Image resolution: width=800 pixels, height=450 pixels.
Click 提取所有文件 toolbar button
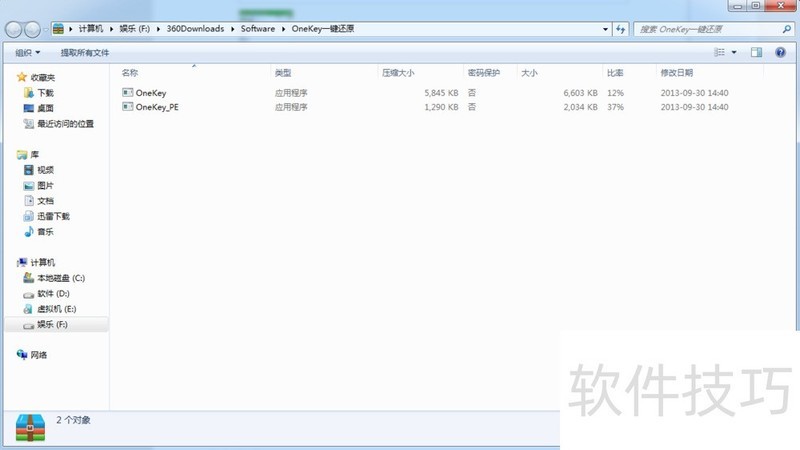click(x=85, y=52)
